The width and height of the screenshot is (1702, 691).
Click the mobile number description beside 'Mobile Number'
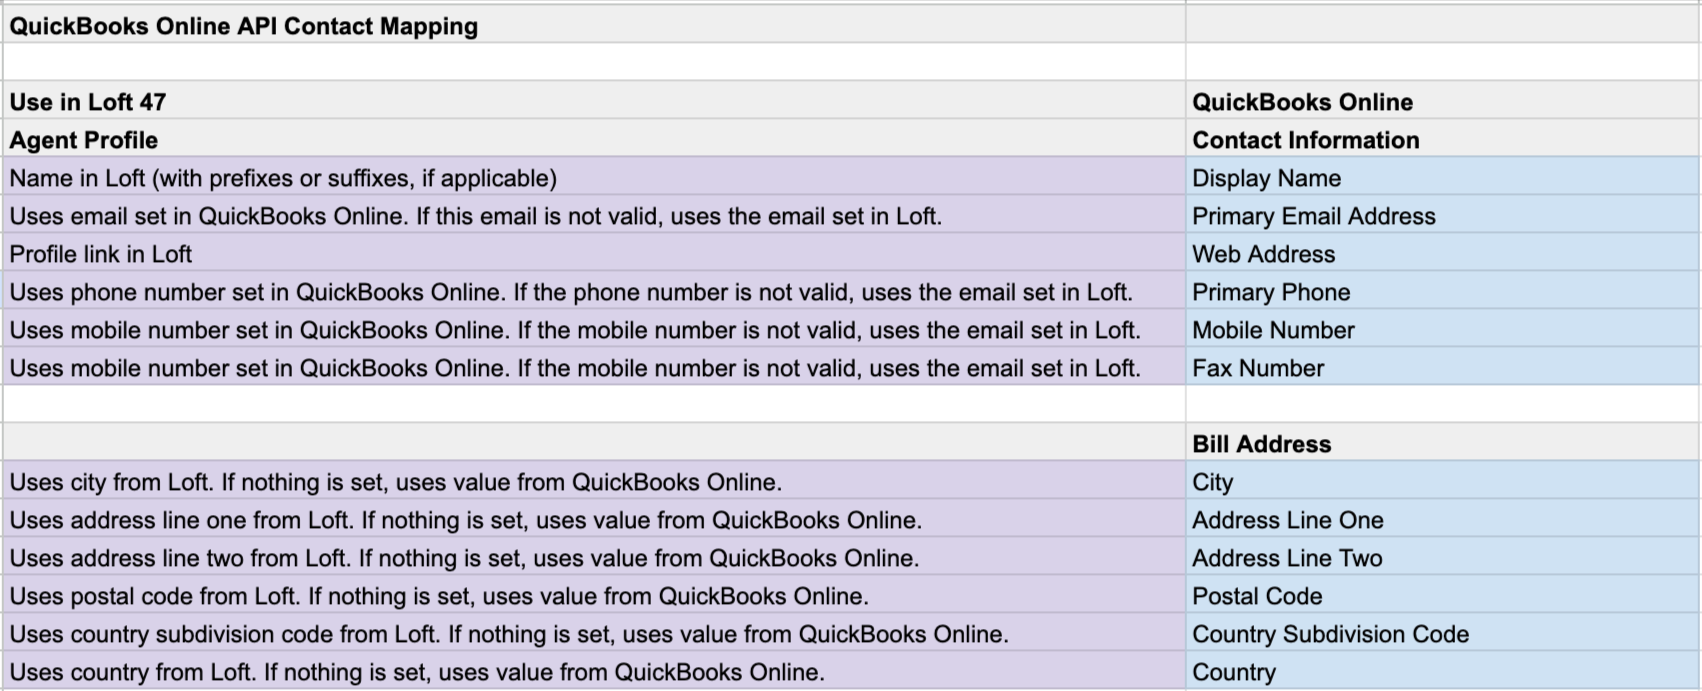594,329
